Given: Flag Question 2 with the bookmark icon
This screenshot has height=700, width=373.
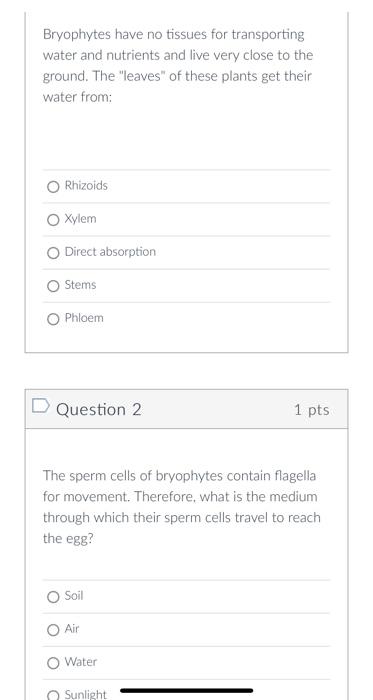Looking at the screenshot, I should tap(41, 405).
